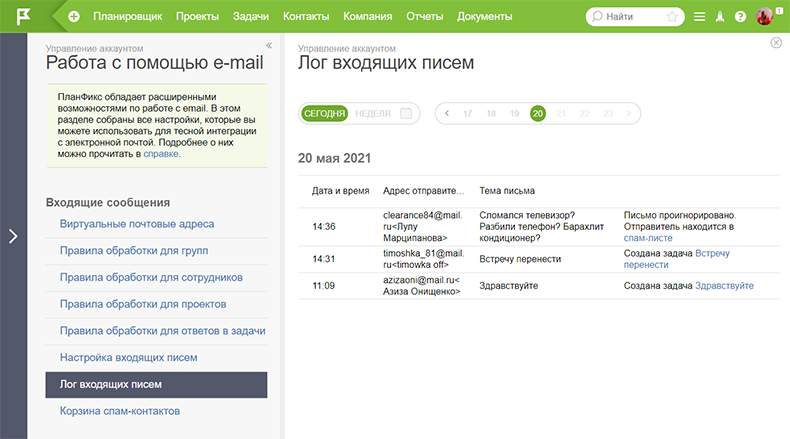Open the Проекты menu
The height and width of the screenshot is (439, 790).
[198, 17]
